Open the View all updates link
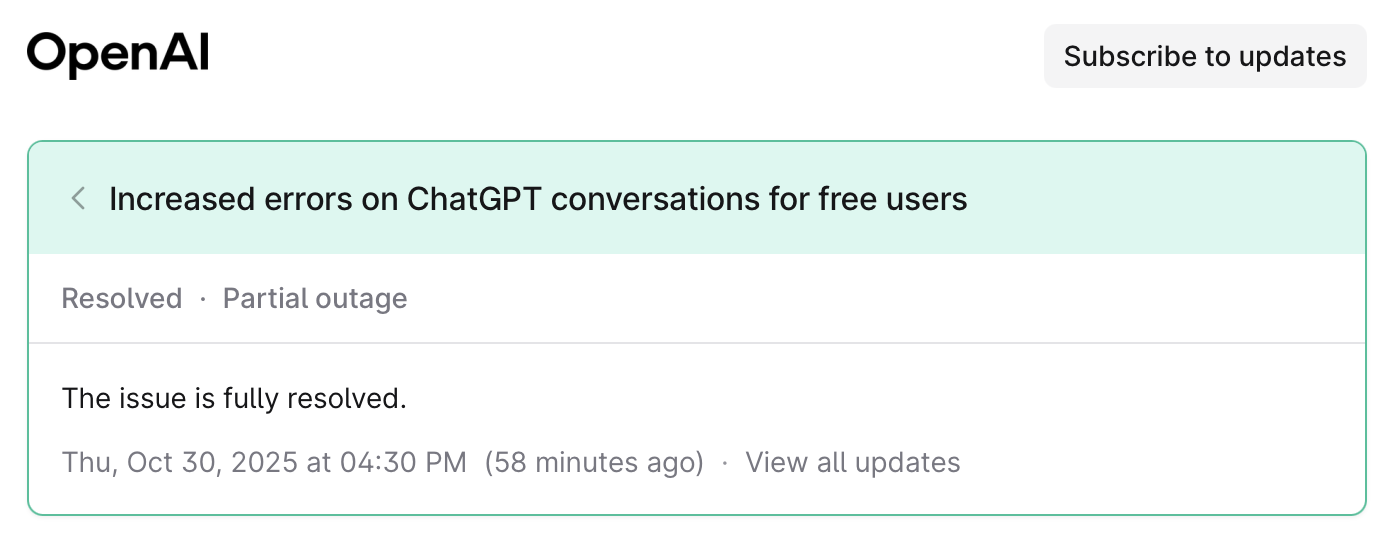The height and width of the screenshot is (548, 1398). tap(853, 462)
